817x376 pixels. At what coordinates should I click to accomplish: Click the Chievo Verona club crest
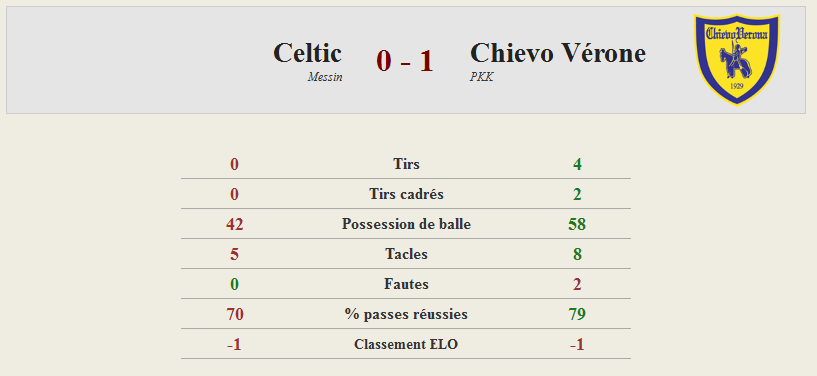point(737,59)
